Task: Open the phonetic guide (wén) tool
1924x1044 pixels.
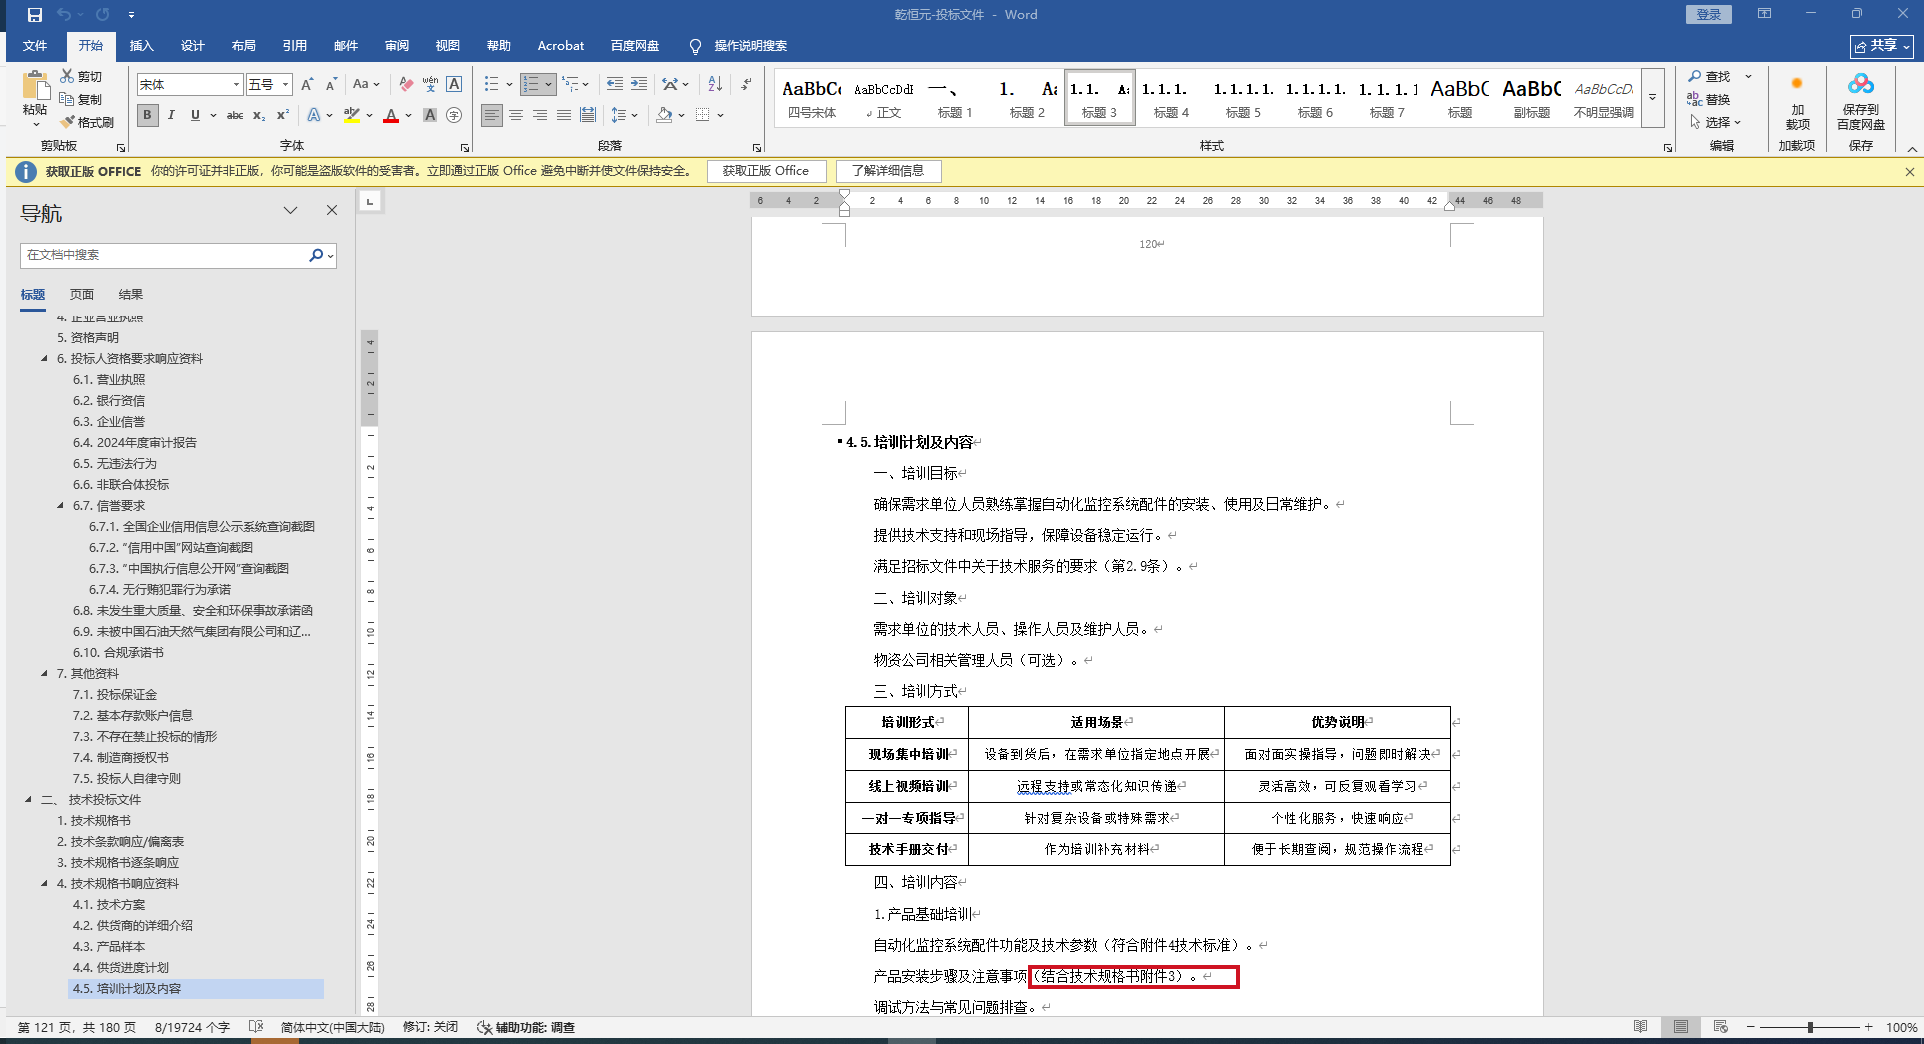Action: pyautogui.click(x=430, y=85)
